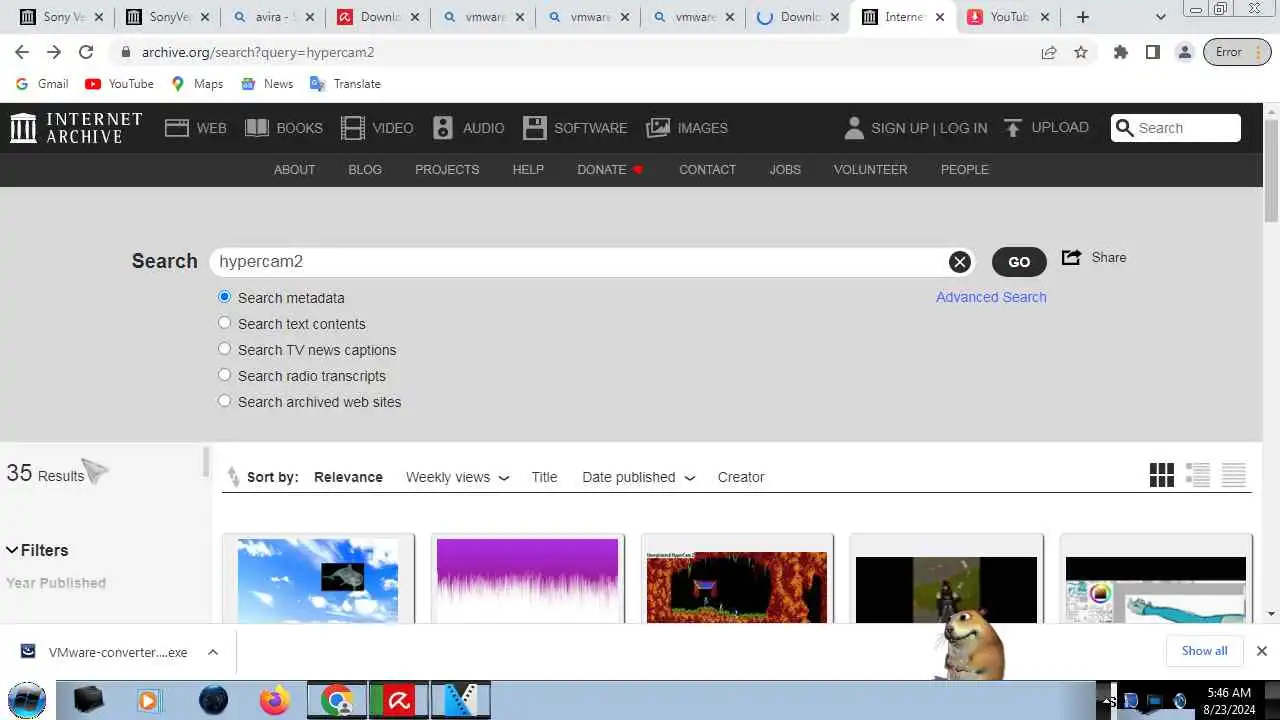1280x720 pixels.
Task: Sort results by Title
Action: pos(544,477)
